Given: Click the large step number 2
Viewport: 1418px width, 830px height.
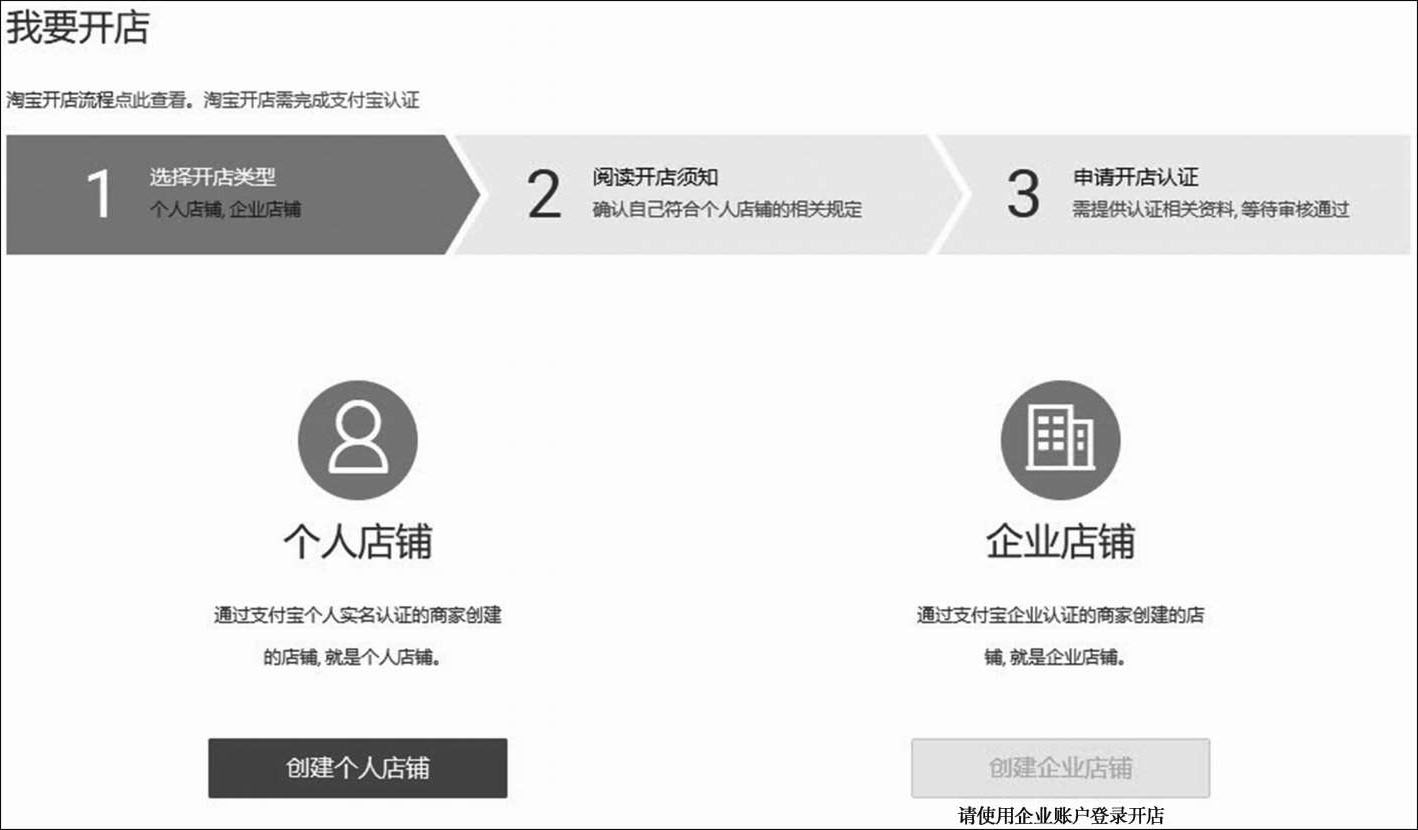Looking at the screenshot, I should (544, 194).
